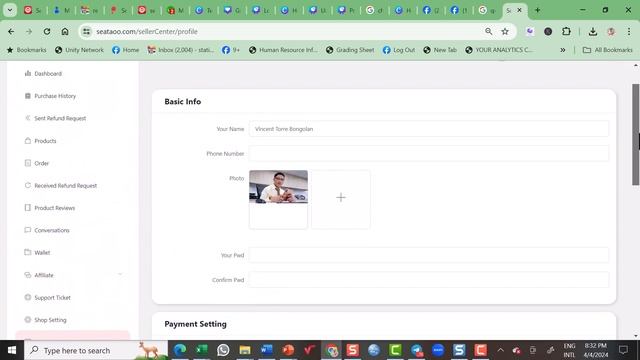
Task: Click the Confirm Pwd input field
Action: coord(429,280)
